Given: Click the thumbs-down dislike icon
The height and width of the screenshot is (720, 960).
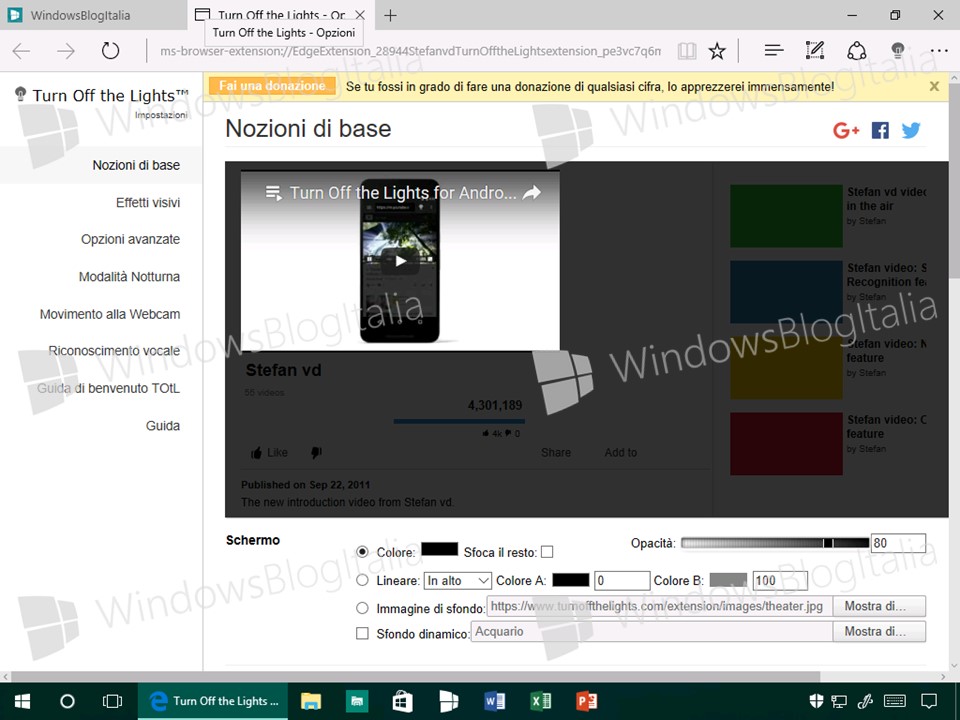Looking at the screenshot, I should point(316,452).
